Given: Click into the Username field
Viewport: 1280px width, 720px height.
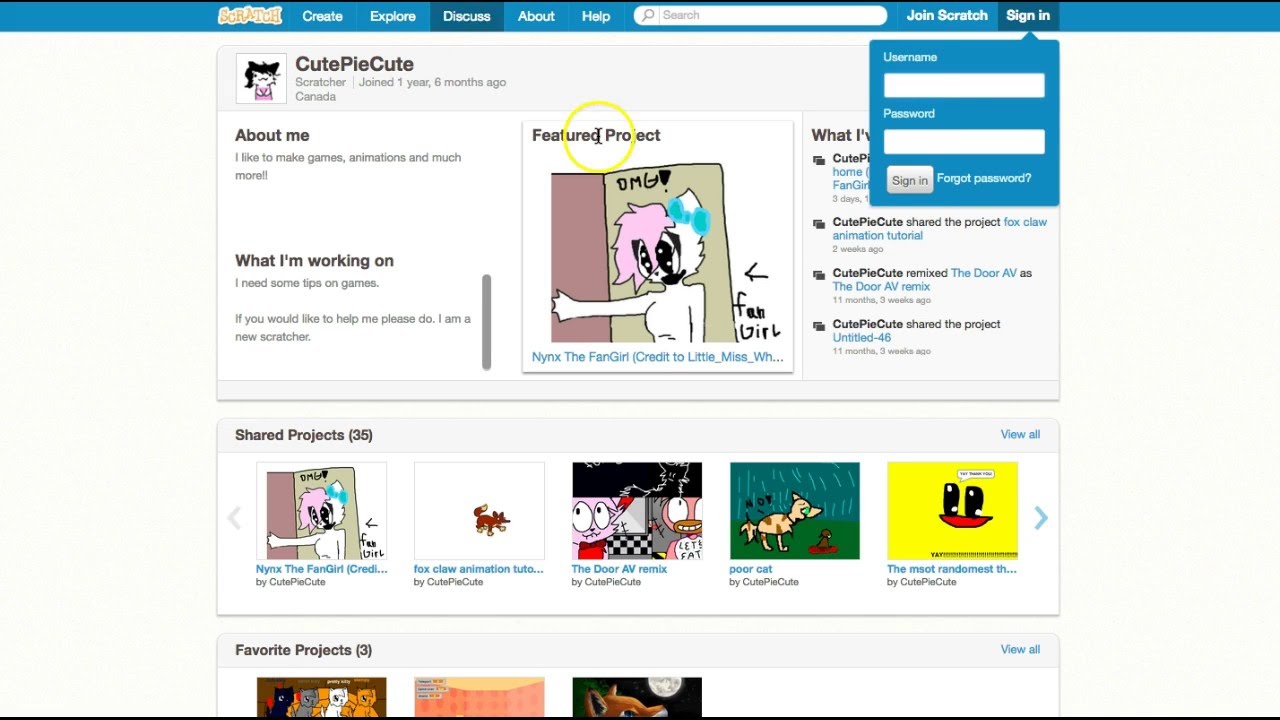Looking at the screenshot, I should [964, 85].
